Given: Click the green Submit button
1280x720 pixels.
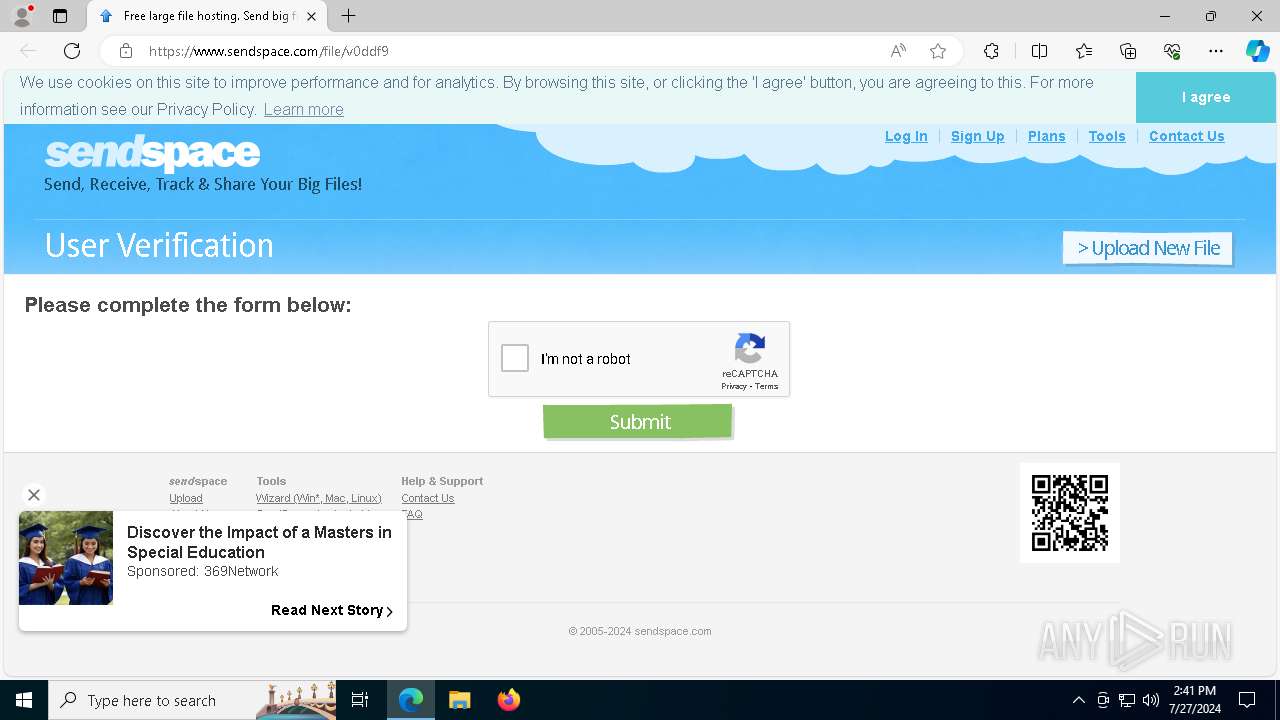Looking at the screenshot, I should (638, 421).
